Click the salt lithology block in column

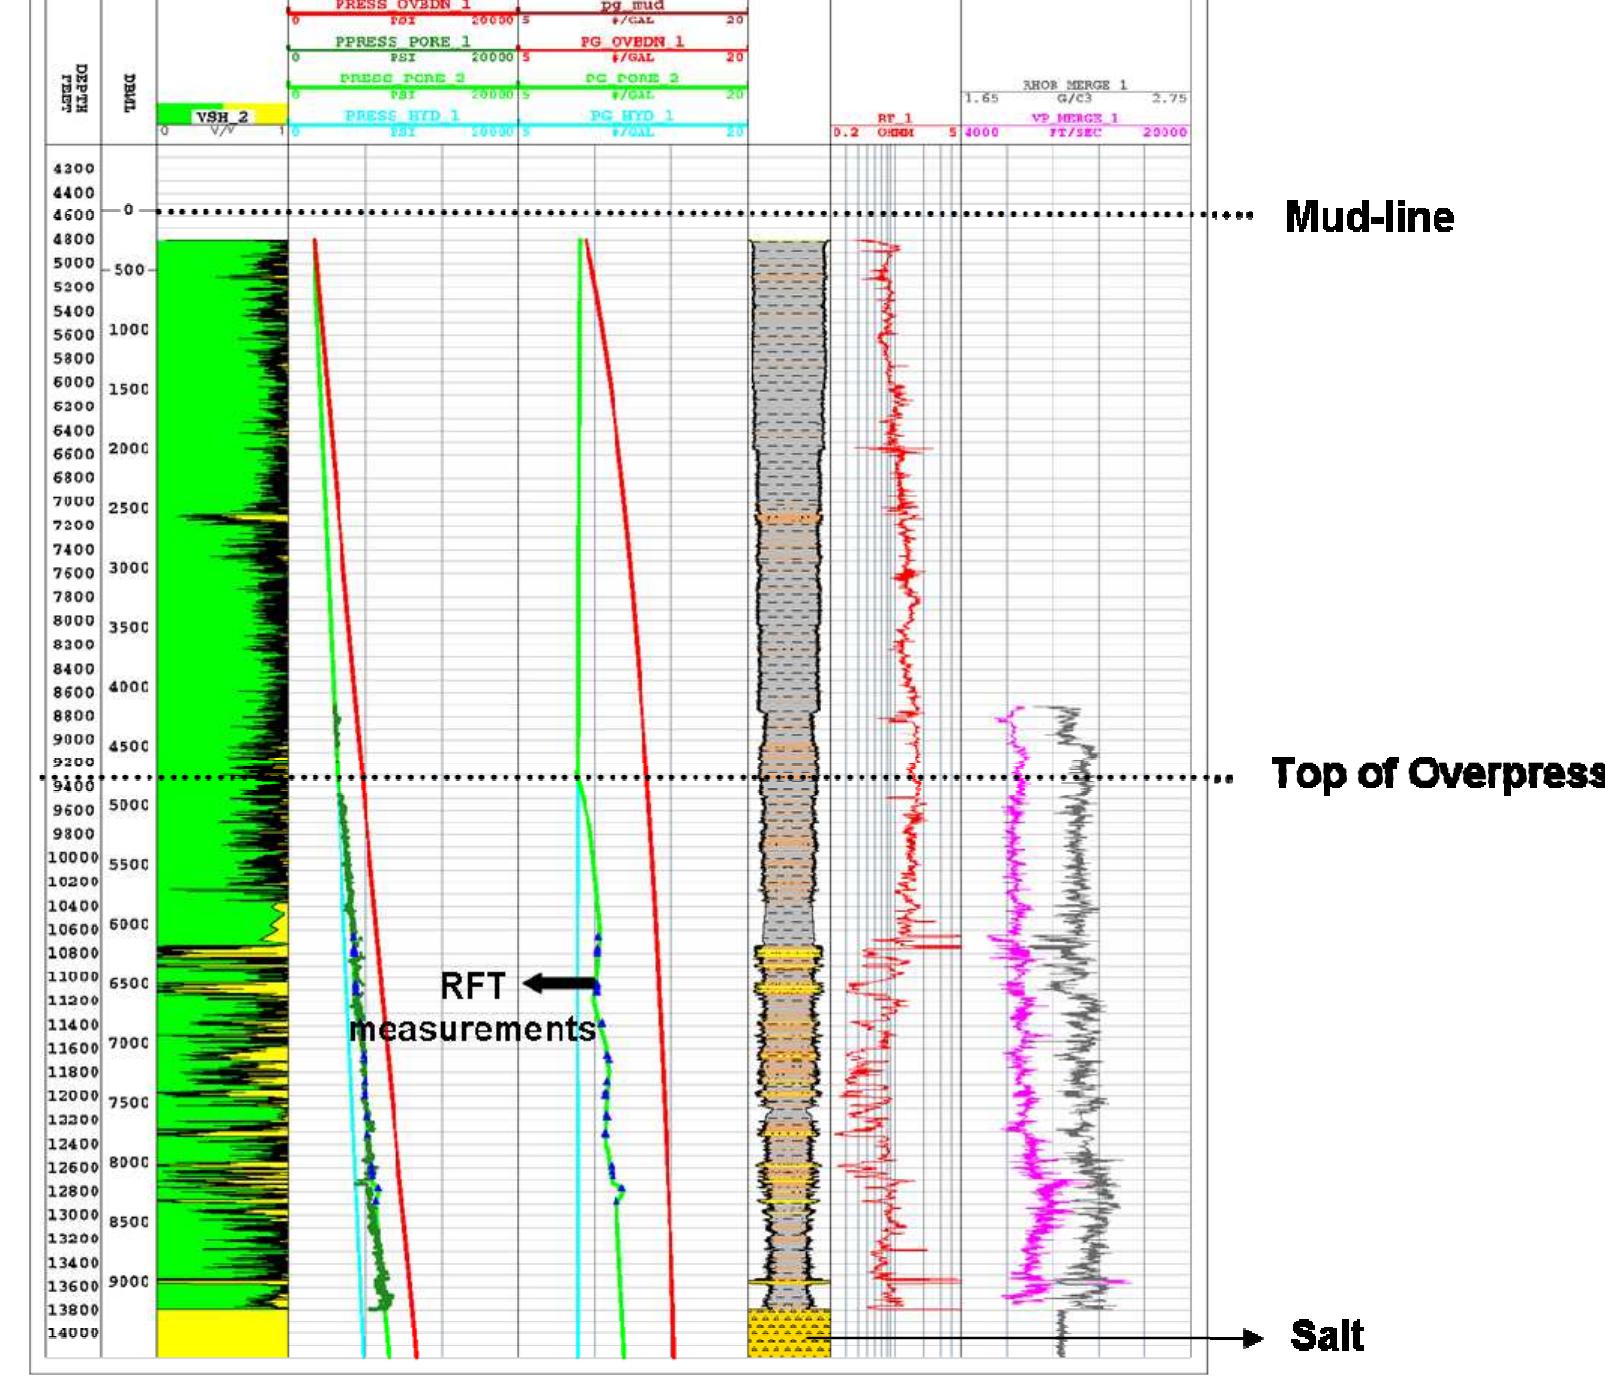789,1333
